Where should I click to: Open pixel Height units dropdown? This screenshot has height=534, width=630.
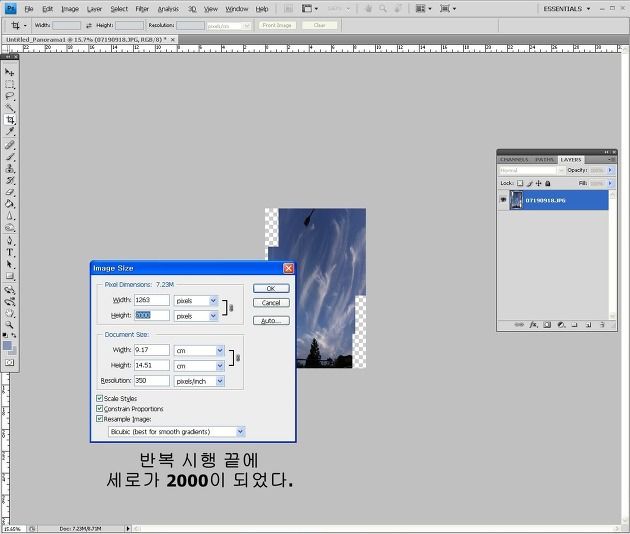pos(213,316)
